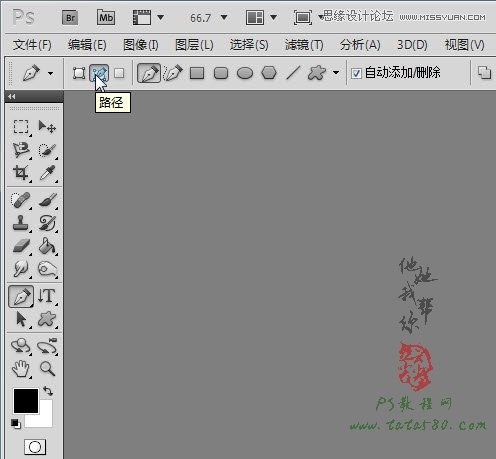Select the Magnetic Lasso tool
Screen dimensions: 496x459
(21, 150)
